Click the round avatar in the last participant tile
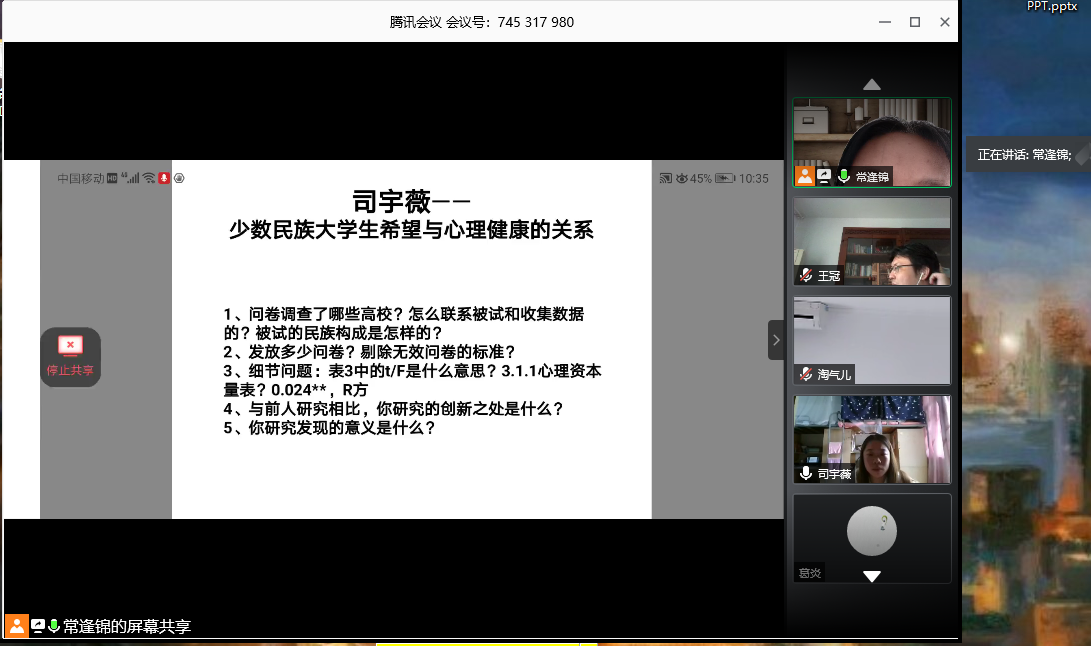1091x646 pixels. tap(872, 530)
